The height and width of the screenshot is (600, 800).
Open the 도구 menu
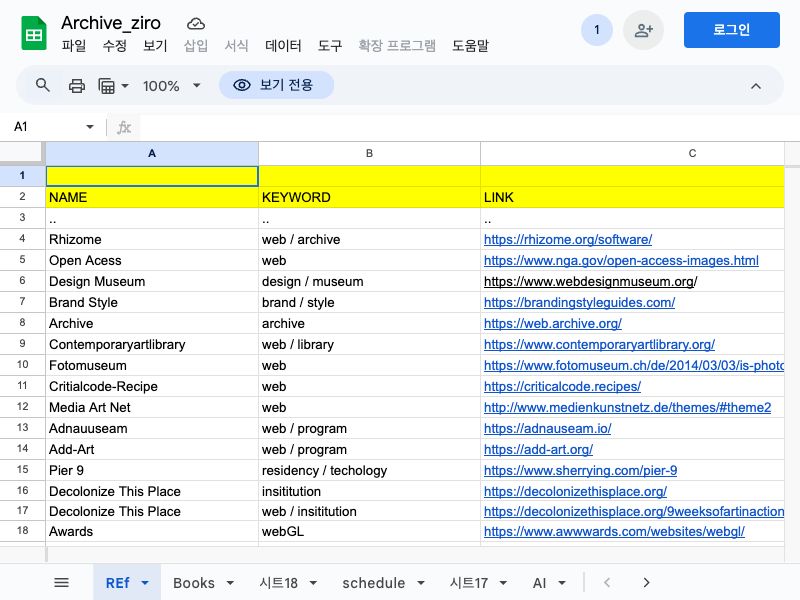[330, 46]
